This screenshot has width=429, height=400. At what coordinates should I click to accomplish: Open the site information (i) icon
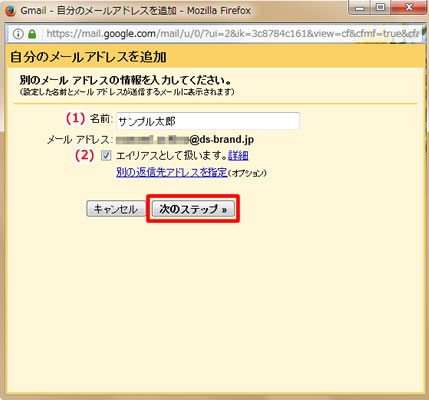coord(18,34)
